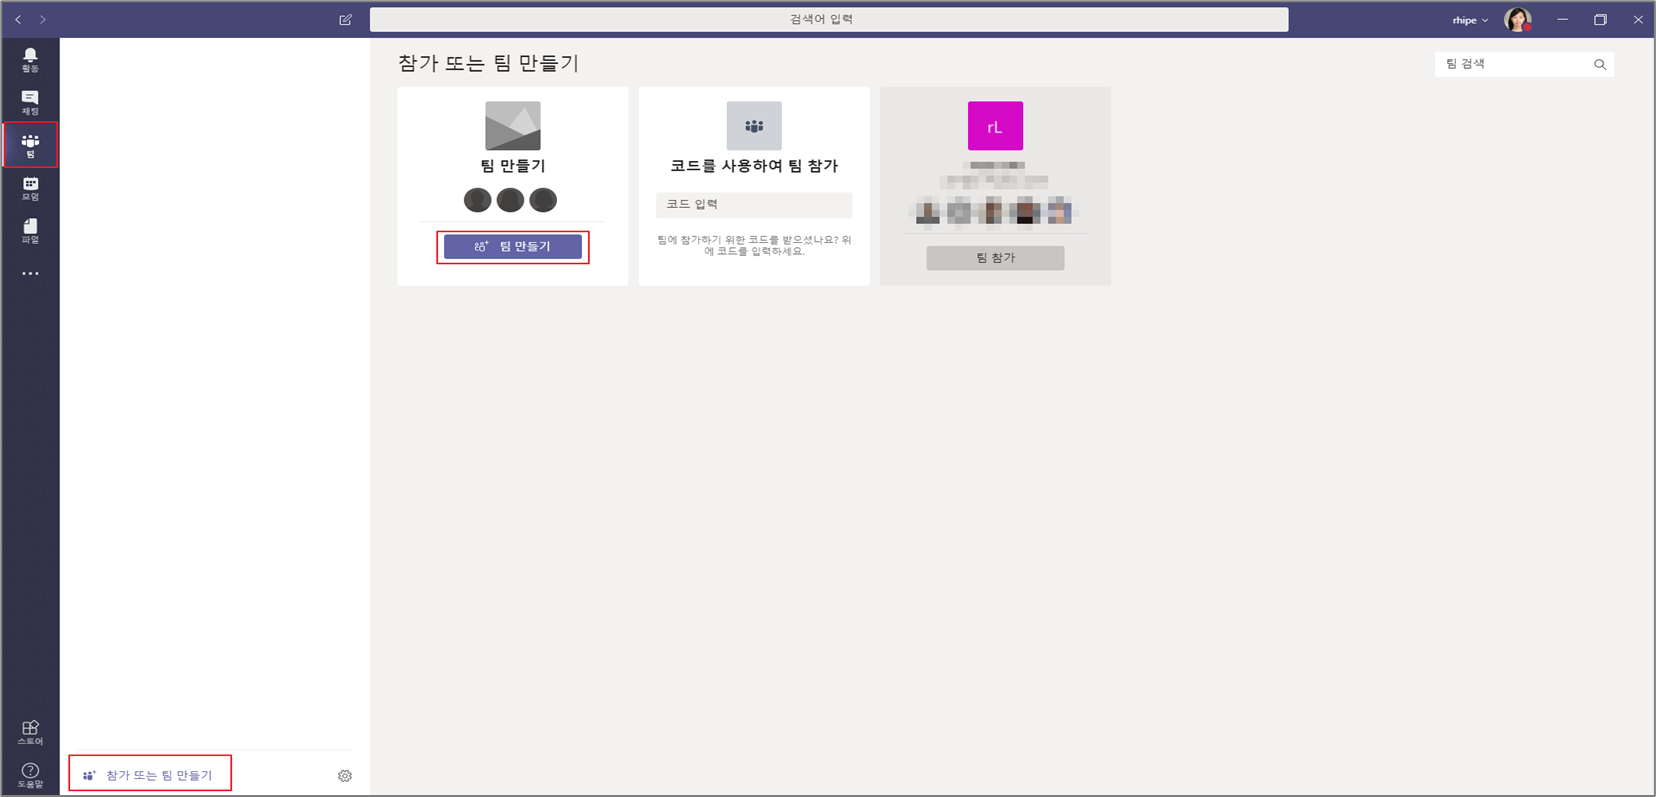Open the Activity bell in sidebar

pyautogui.click(x=30, y=60)
